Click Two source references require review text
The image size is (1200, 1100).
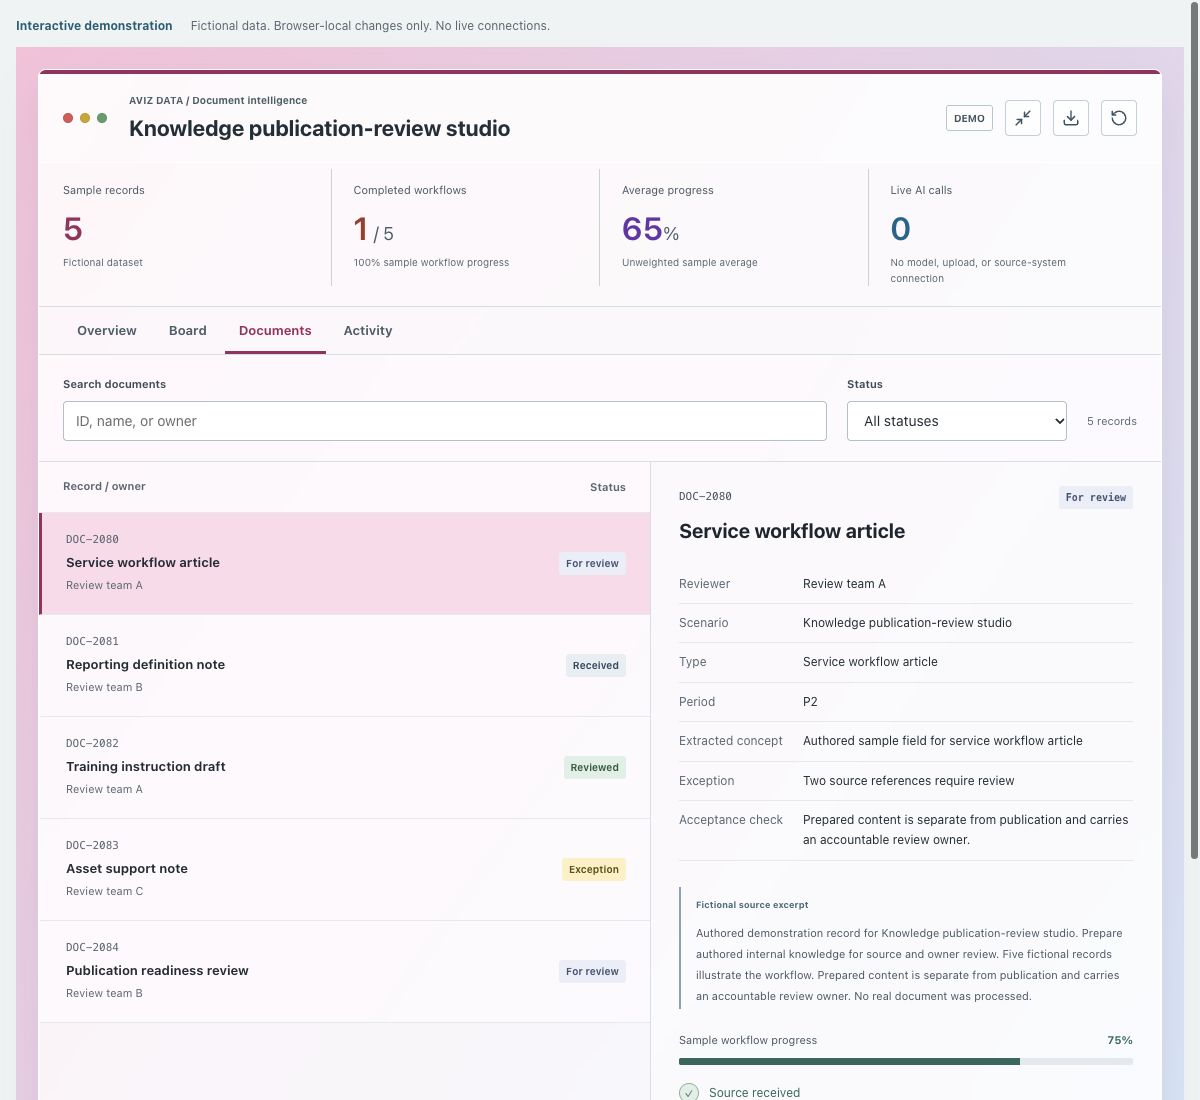pos(908,781)
